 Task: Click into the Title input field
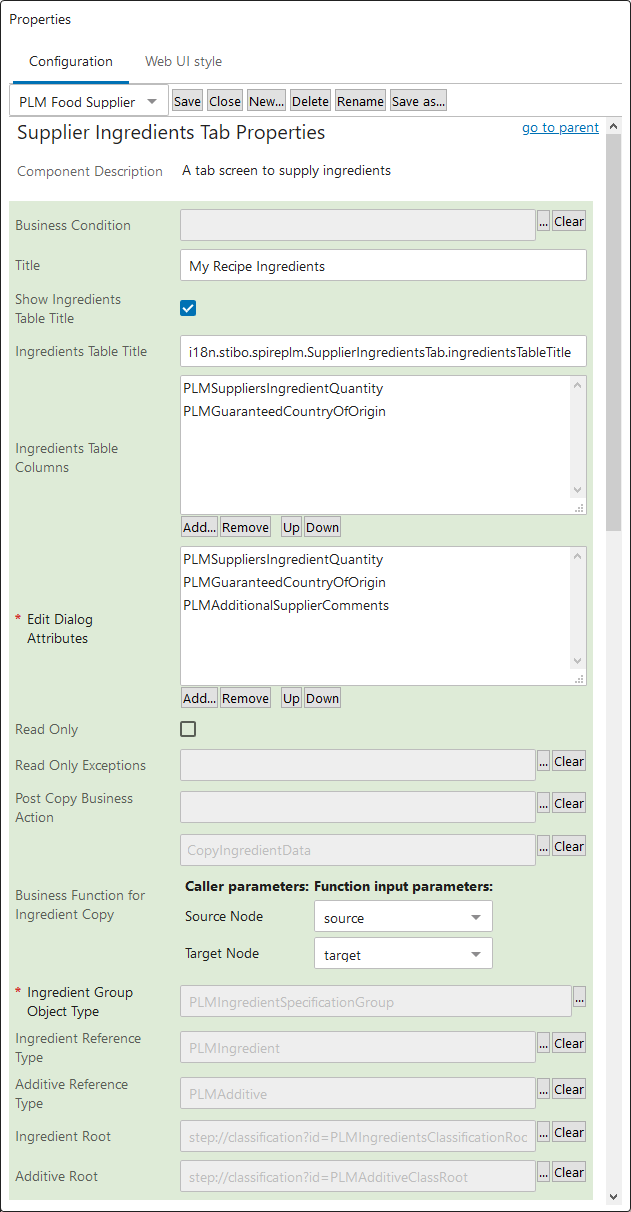click(x=383, y=266)
